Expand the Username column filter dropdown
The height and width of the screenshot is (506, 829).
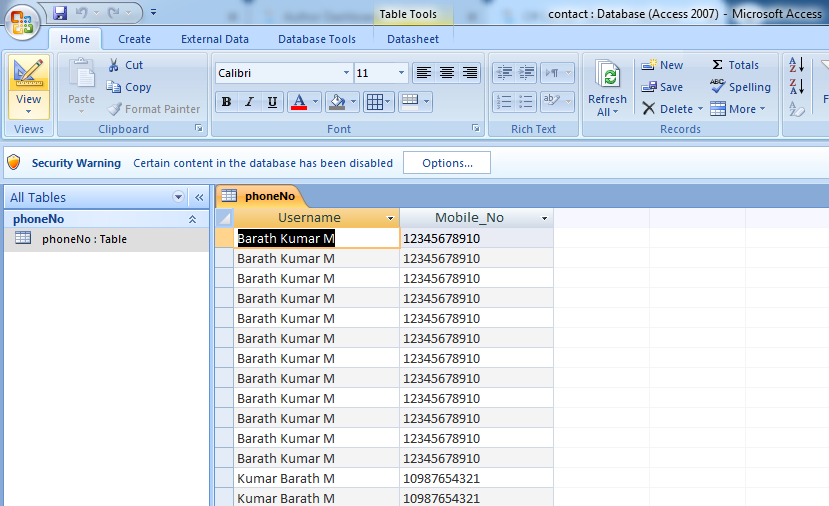coord(390,218)
